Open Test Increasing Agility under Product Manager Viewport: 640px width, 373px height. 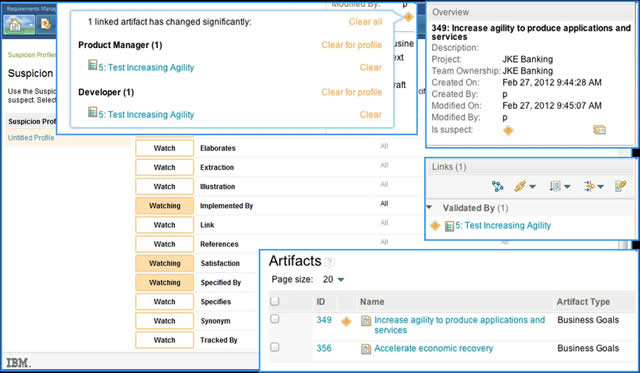coord(146,68)
